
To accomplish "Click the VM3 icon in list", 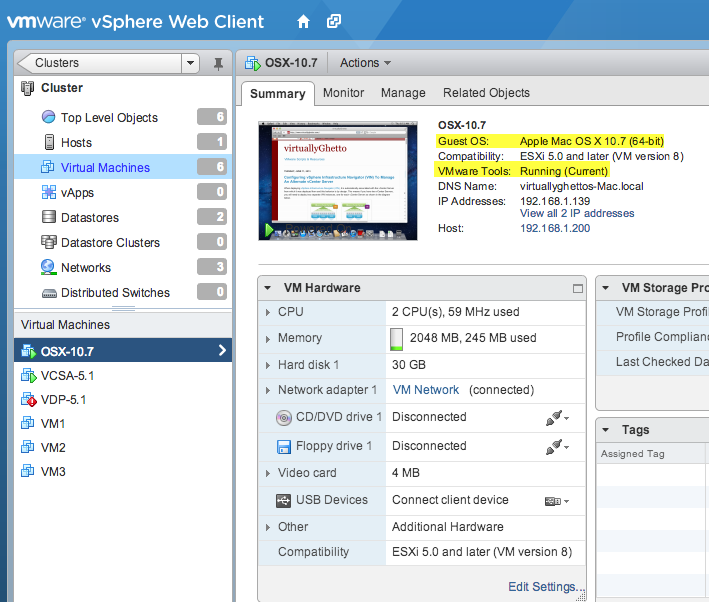I will (28, 471).
